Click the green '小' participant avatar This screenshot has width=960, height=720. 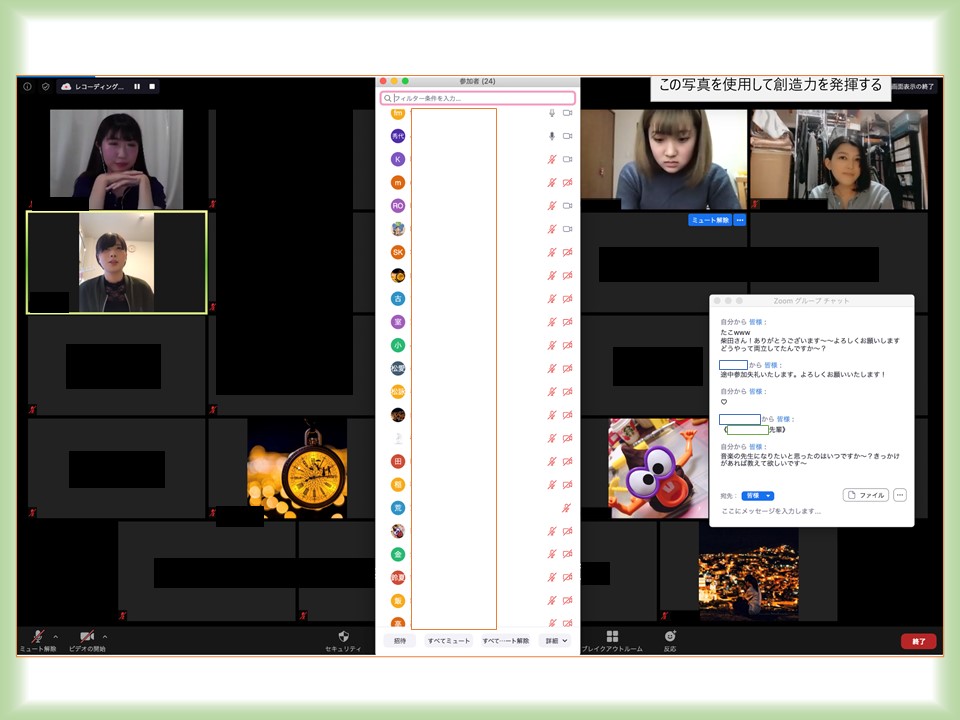pyautogui.click(x=398, y=345)
